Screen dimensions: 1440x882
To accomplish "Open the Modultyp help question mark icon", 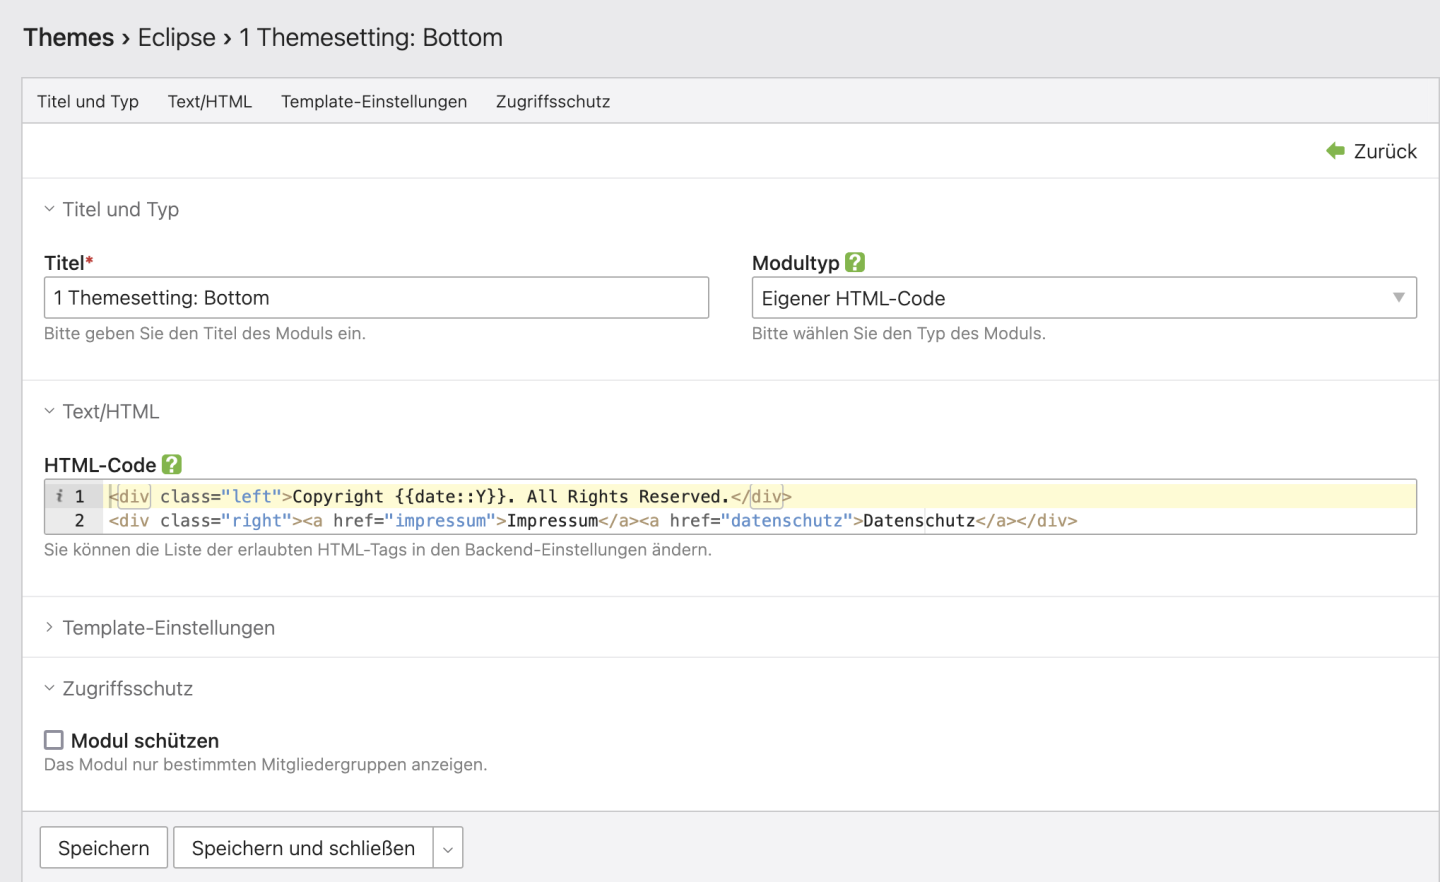I will (855, 262).
